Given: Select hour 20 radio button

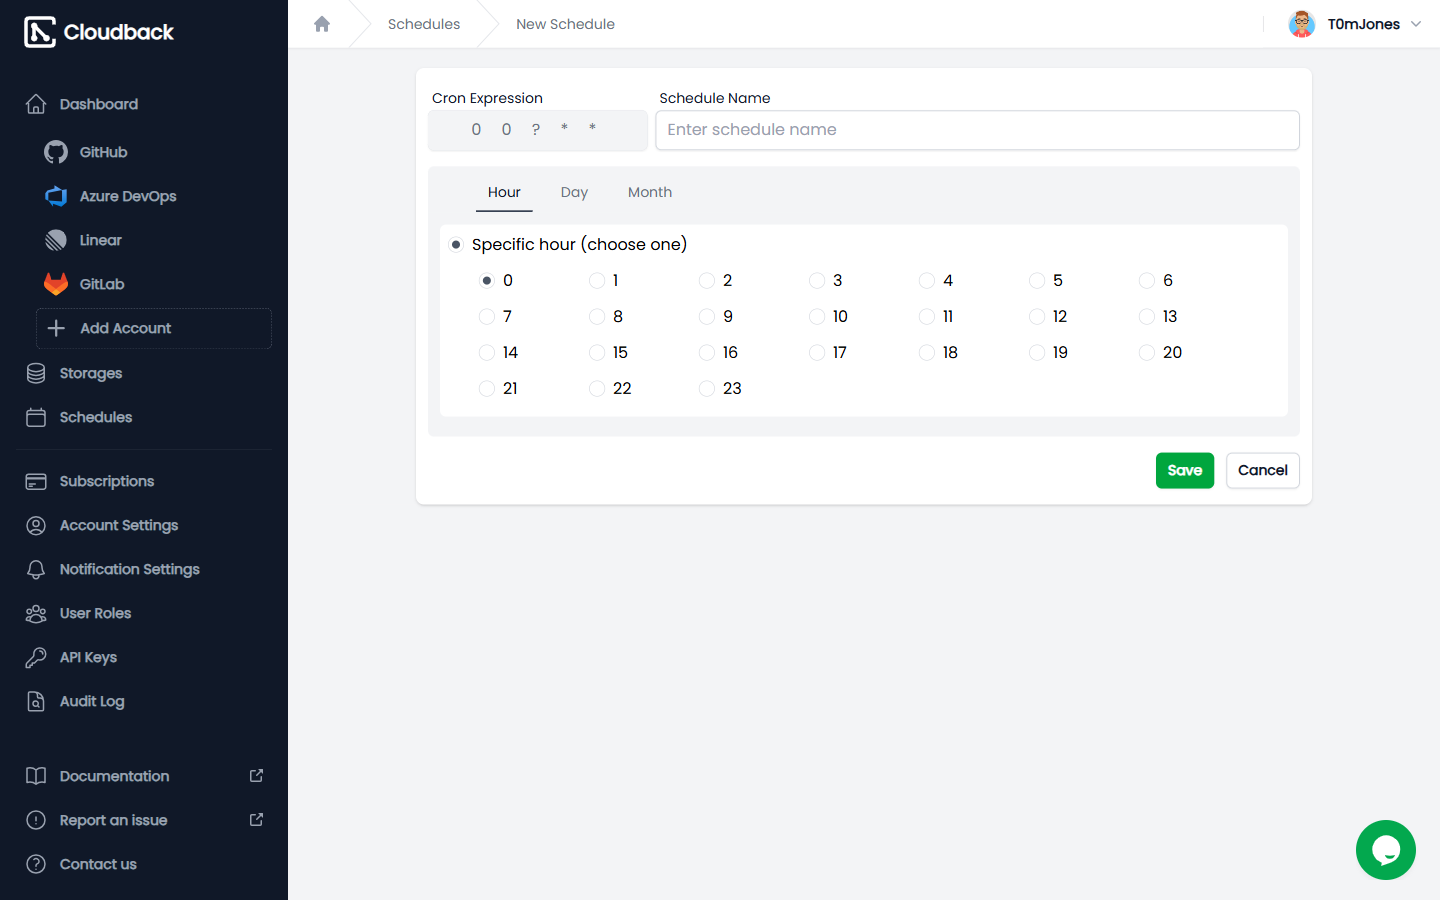Looking at the screenshot, I should (x=1147, y=352).
